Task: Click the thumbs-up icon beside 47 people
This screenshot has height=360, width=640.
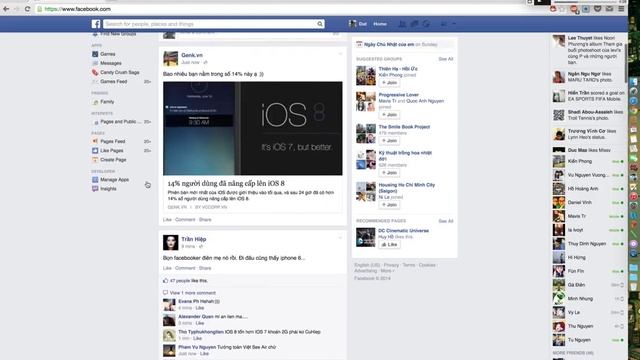Action: click(165, 281)
